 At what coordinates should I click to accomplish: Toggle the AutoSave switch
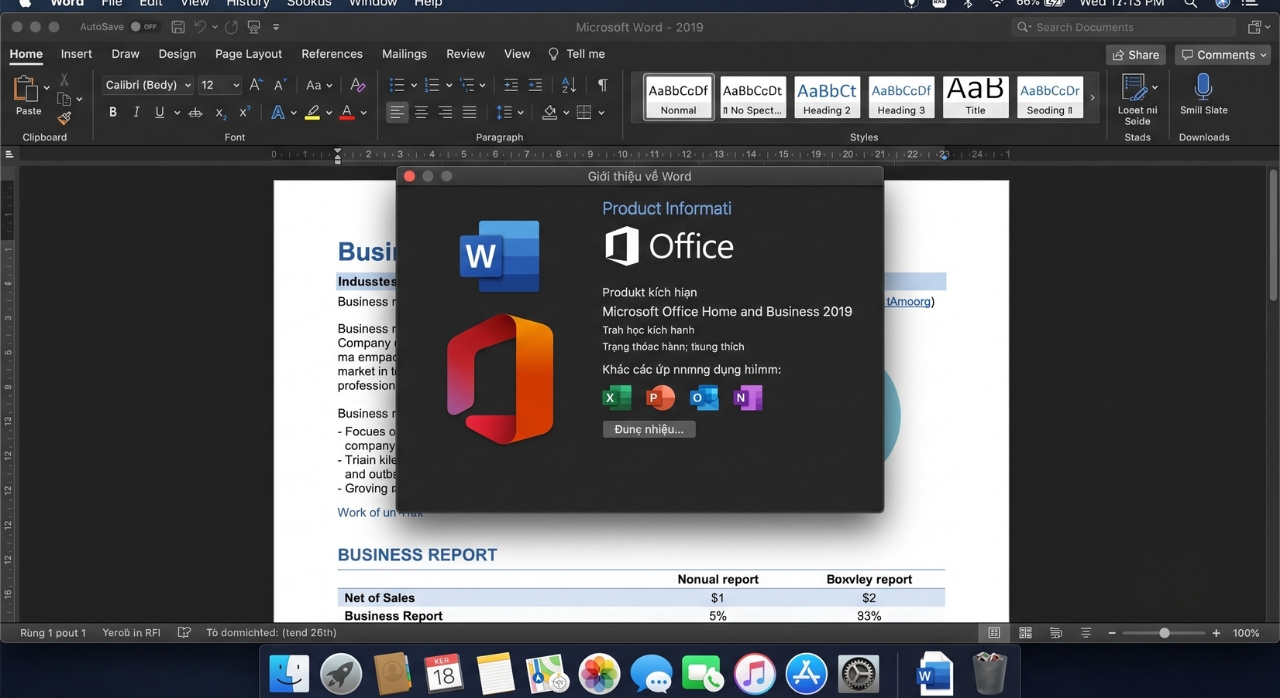coord(144,27)
